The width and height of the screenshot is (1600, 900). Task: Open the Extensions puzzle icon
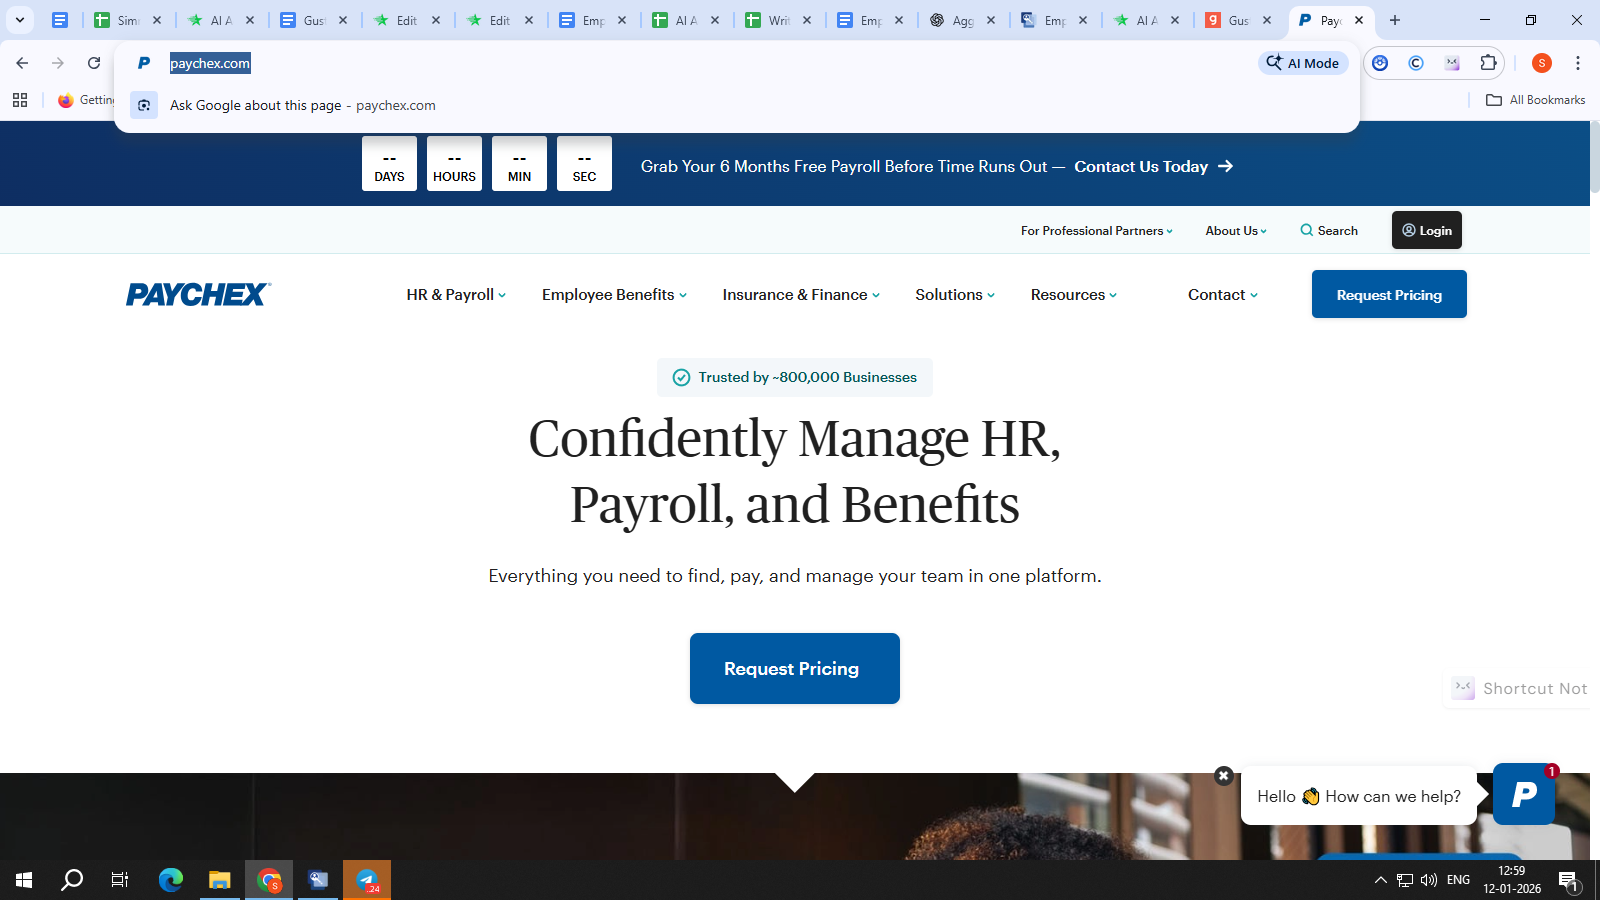(x=1488, y=63)
